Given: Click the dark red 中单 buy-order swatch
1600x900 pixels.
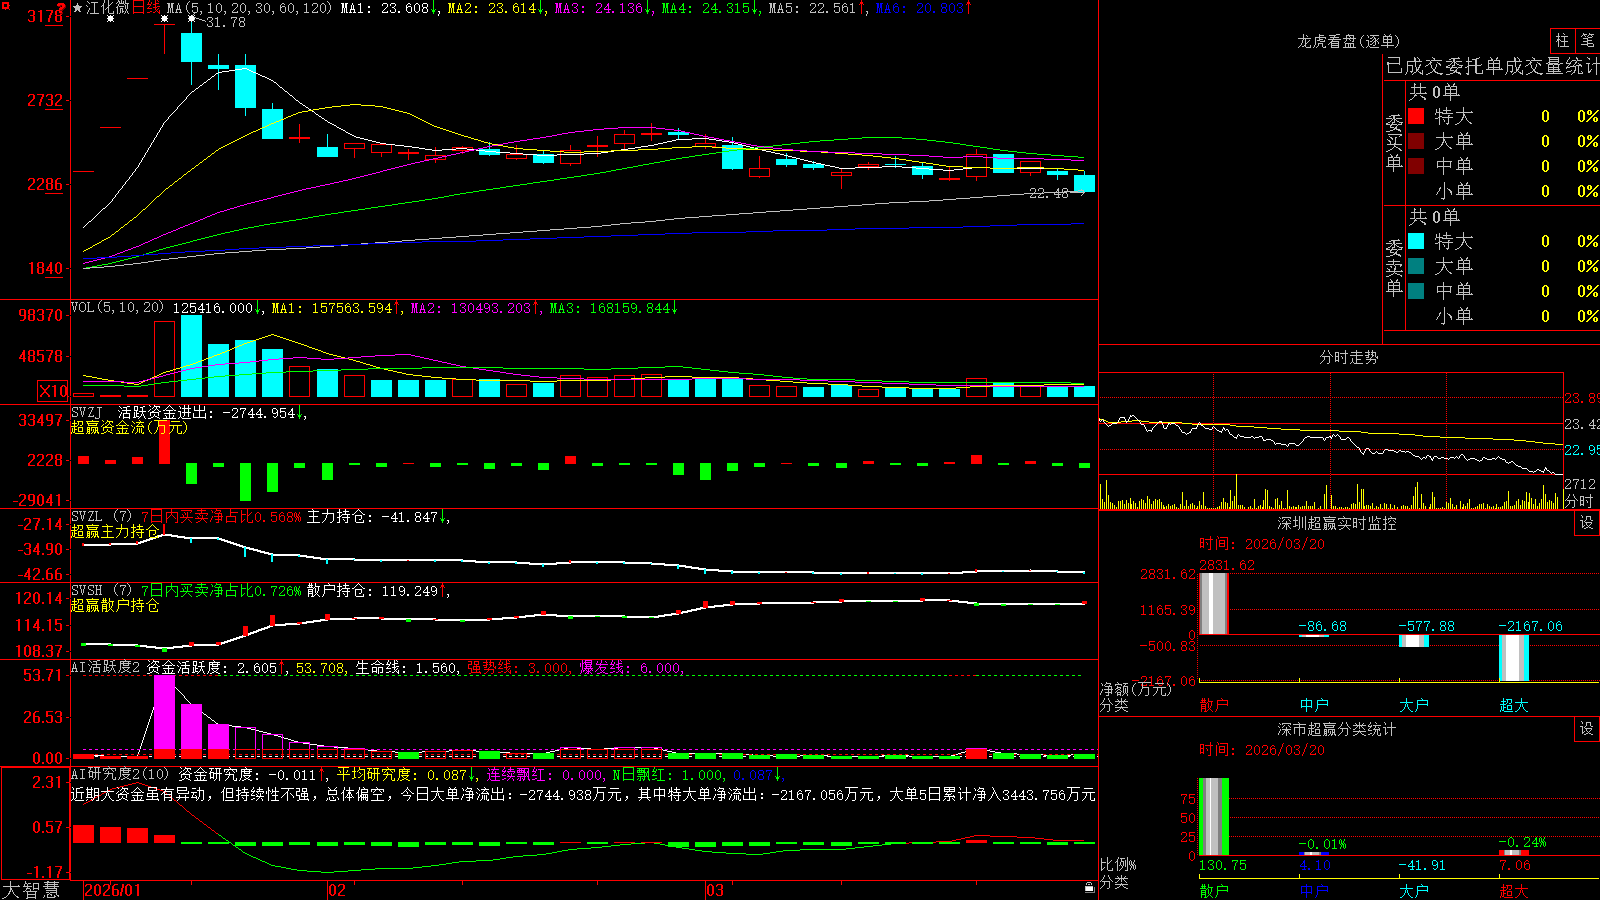Looking at the screenshot, I should click(1416, 166).
